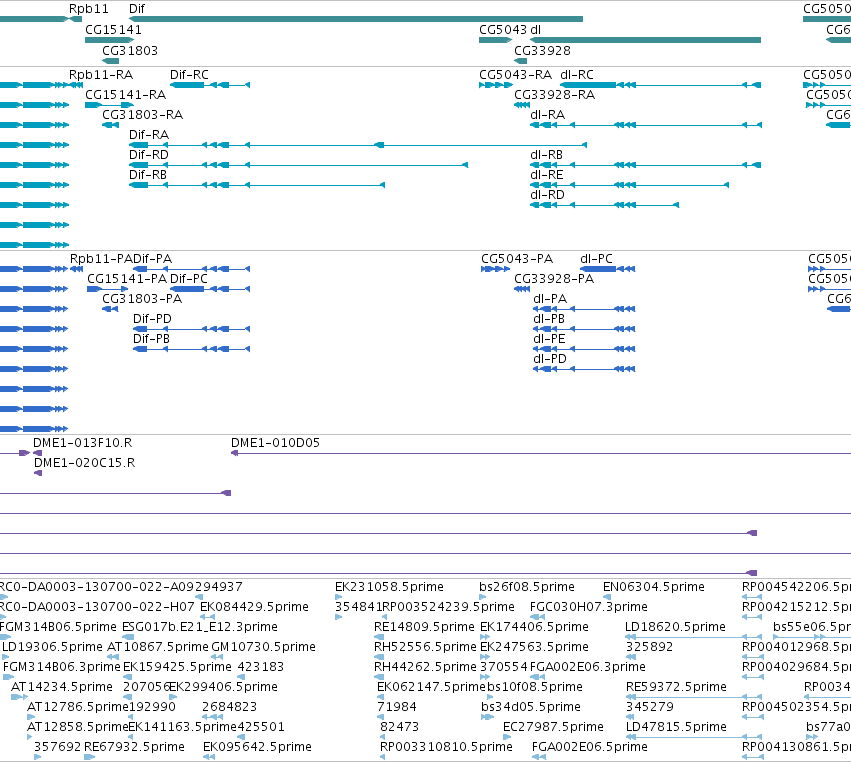This screenshot has width=851, height=762.
Task: Select the Dif-RA transcript
Action: (358, 145)
